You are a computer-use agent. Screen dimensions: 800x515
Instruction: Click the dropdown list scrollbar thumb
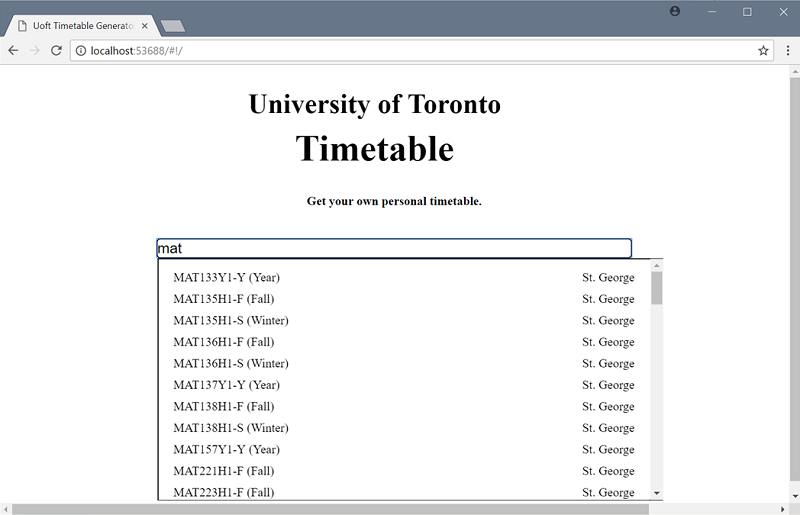click(657, 288)
